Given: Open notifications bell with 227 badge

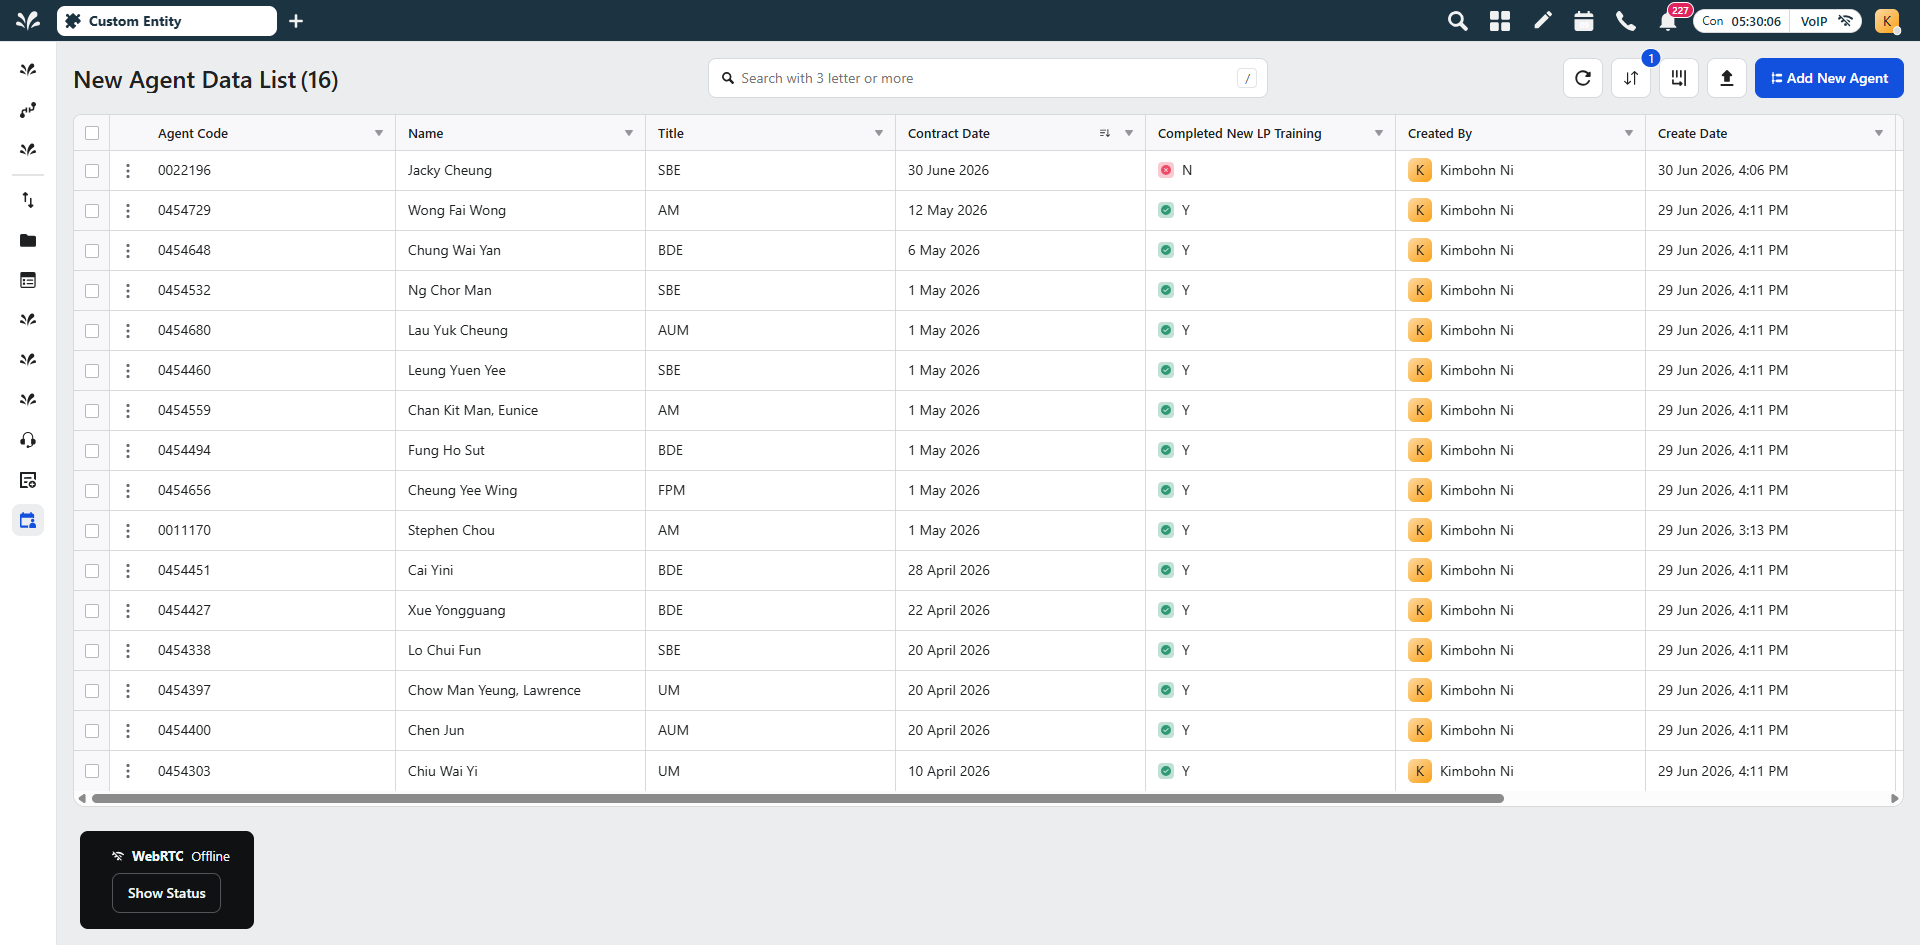Looking at the screenshot, I should 1668,21.
